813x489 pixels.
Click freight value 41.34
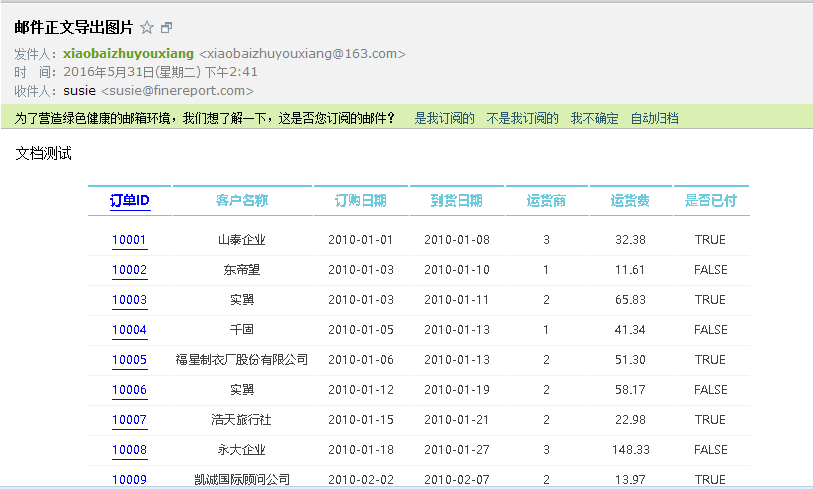[x=630, y=330]
